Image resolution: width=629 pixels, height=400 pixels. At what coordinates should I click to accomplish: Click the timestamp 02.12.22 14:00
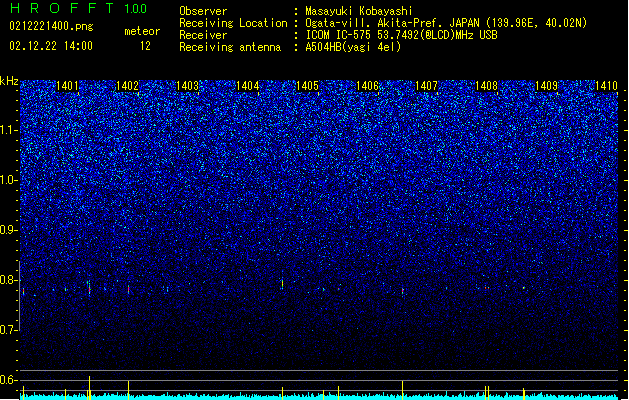51,46
